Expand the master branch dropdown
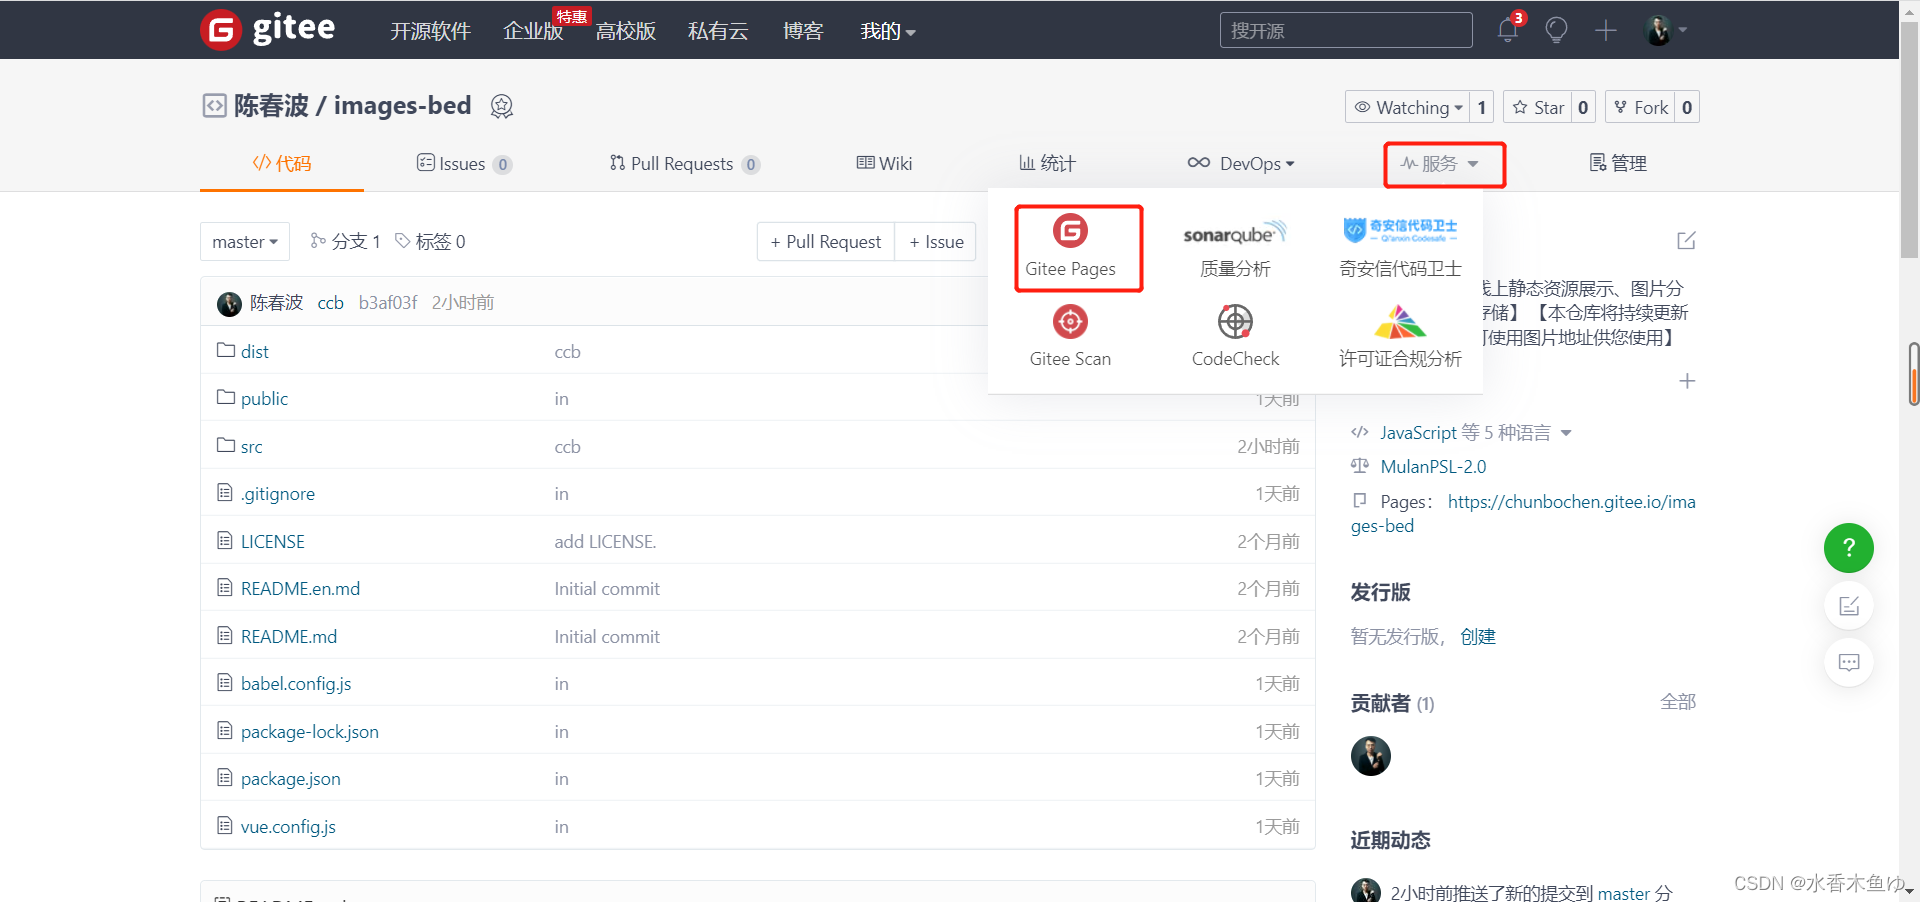Screen dimensions: 1920x902 point(245,242)
